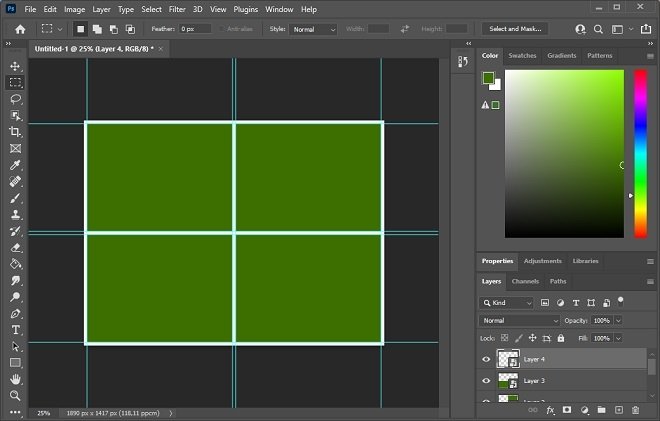Click the Feather input field
This screenshot has width=660, height=421.
tap(195, 29)
